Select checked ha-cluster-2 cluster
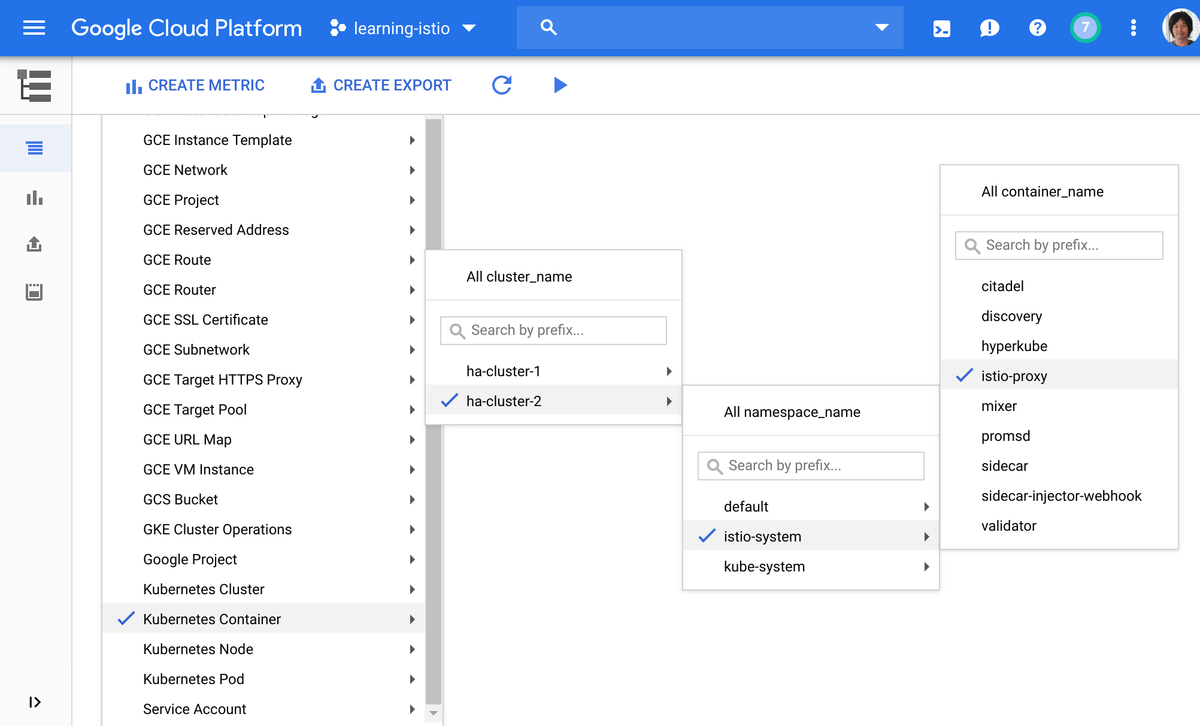1200x726 pixels. coord(554,401)
